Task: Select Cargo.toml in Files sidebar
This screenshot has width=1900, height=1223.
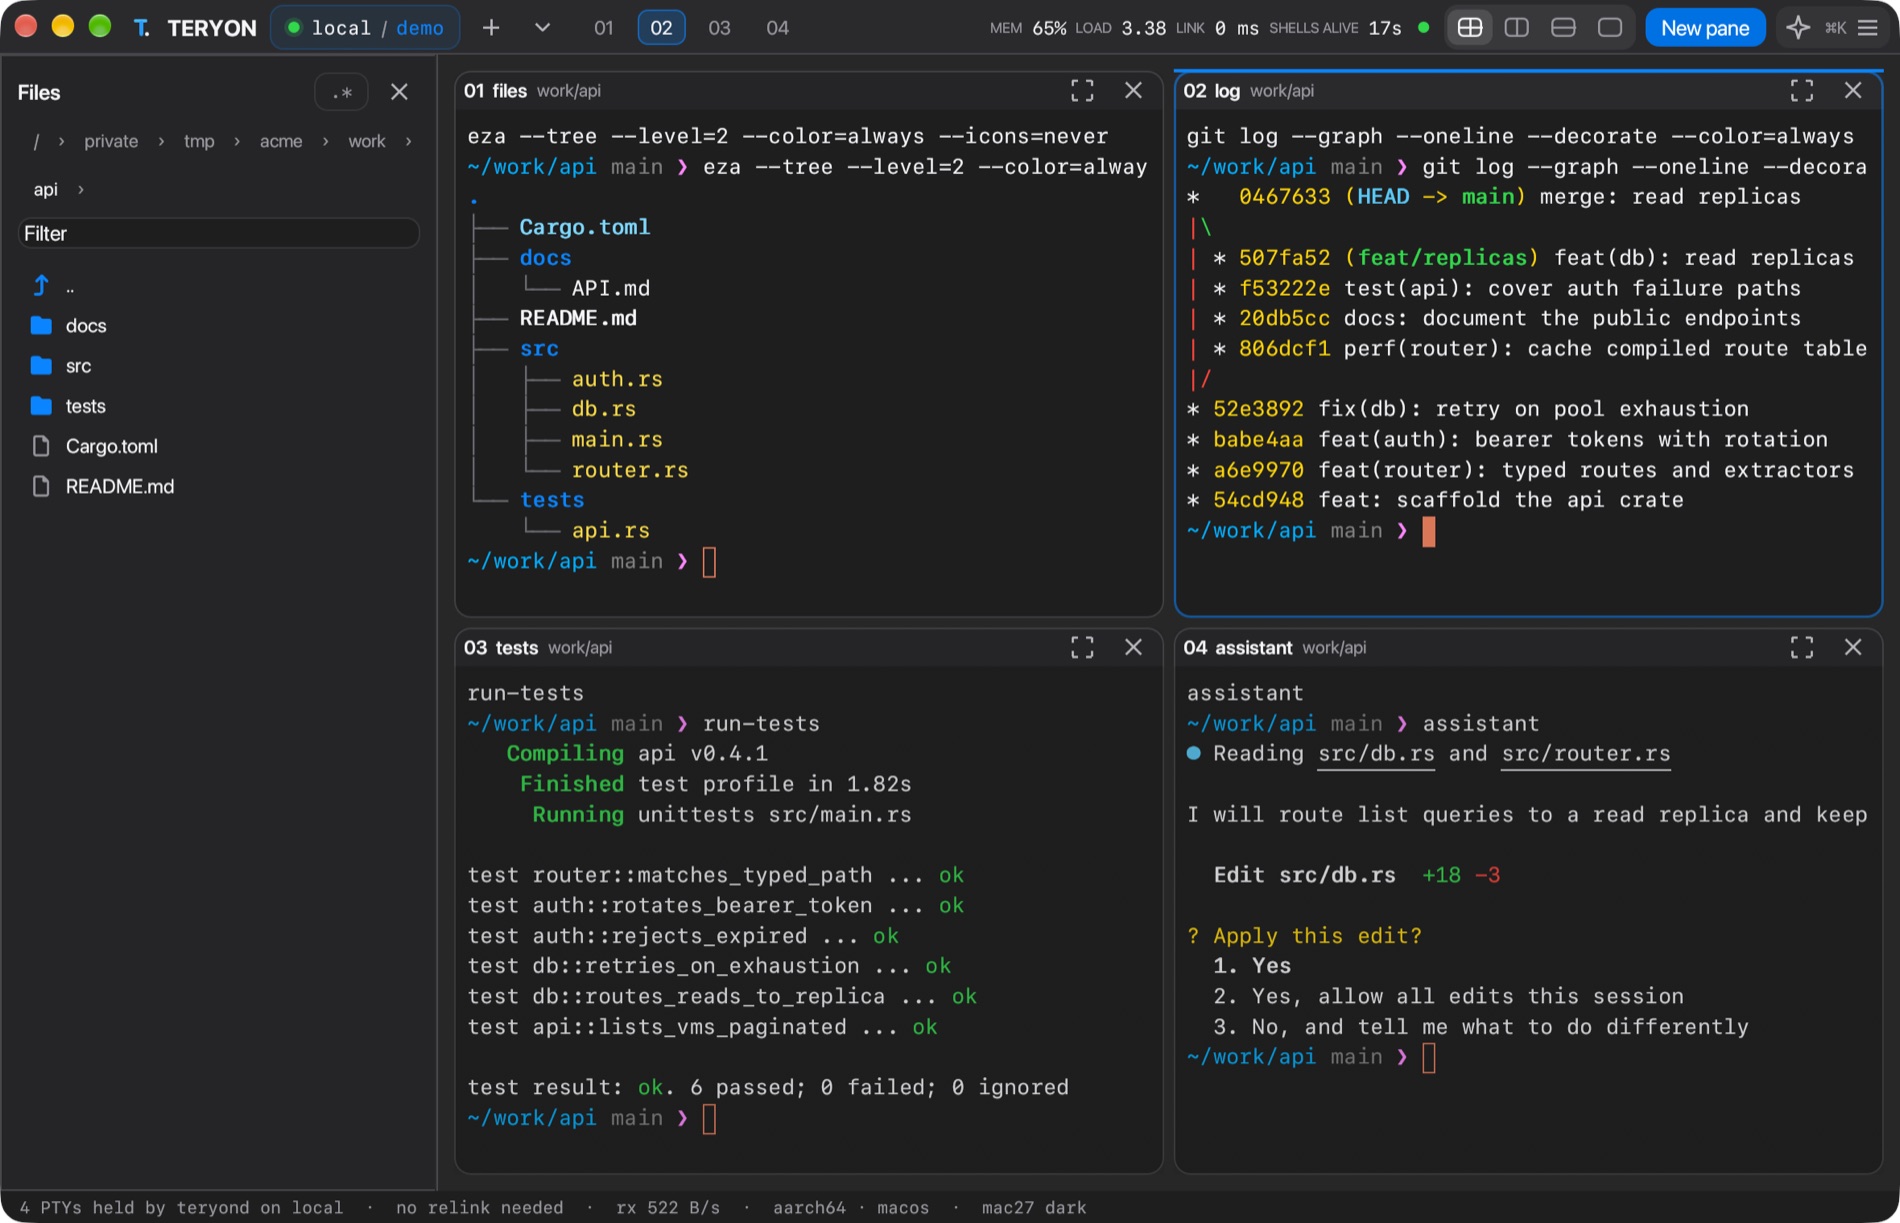Action: coord(111,446)
